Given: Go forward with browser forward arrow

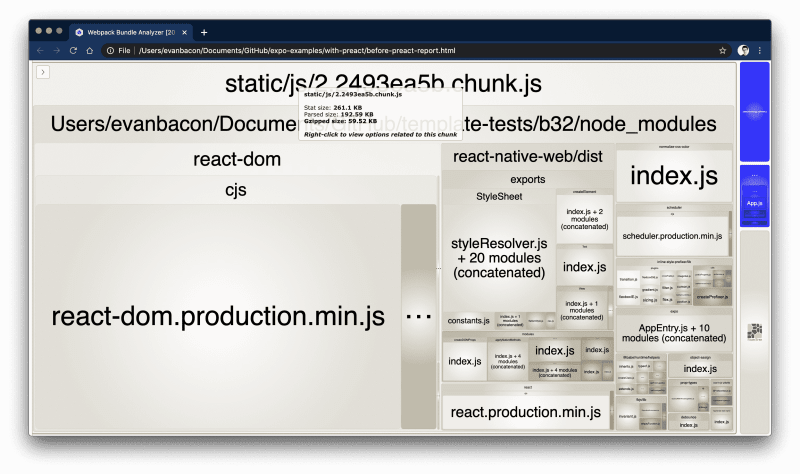Looking at the screenshot, I should [57, 51].
